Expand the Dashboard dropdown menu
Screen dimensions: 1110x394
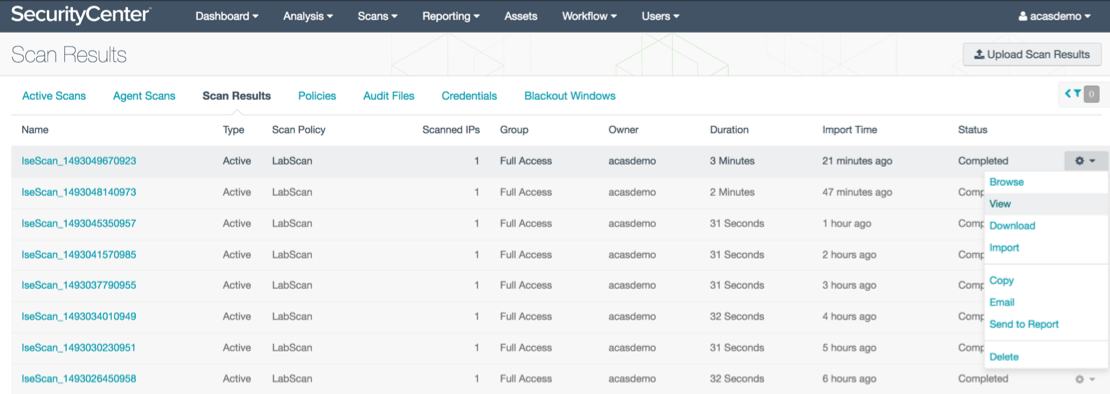[227, 16]
